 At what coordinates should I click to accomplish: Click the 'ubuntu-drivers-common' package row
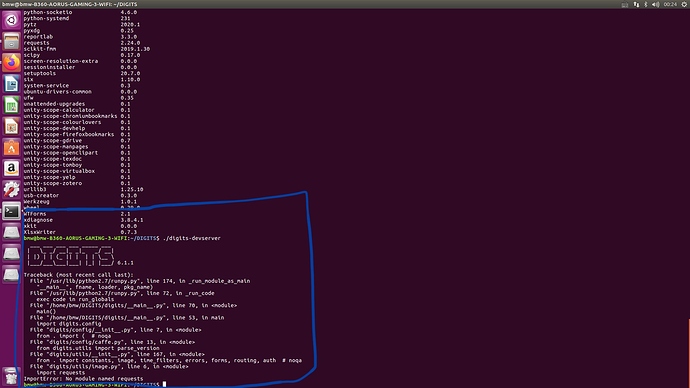80,92
